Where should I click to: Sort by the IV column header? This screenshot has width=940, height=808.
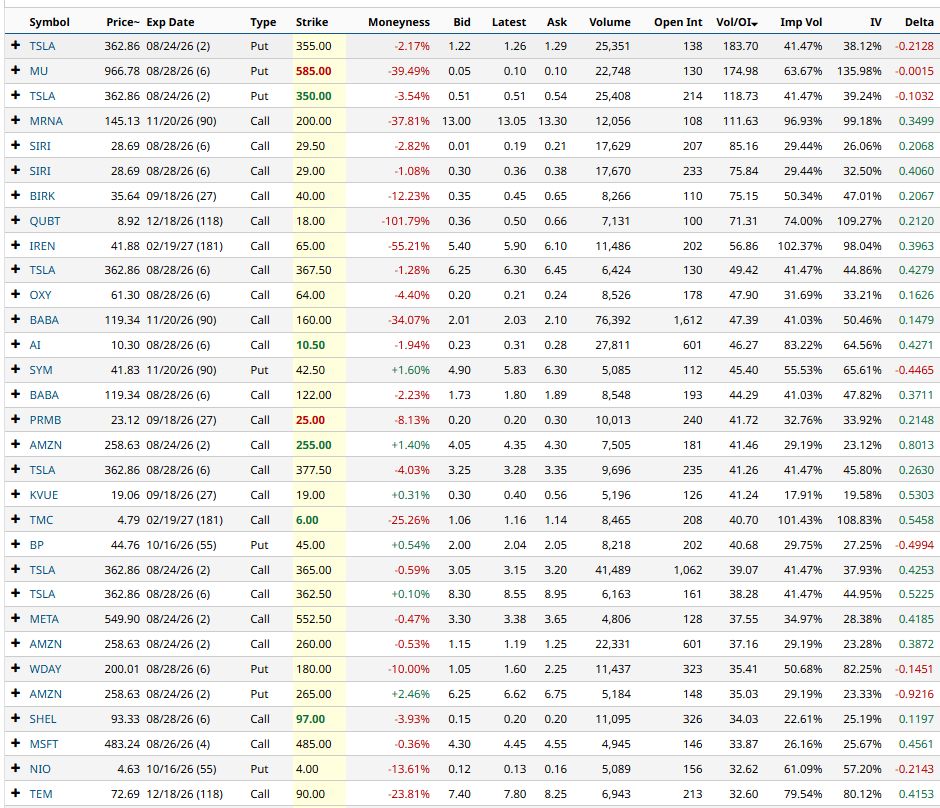pyautogui.click(x=876, y=22)
